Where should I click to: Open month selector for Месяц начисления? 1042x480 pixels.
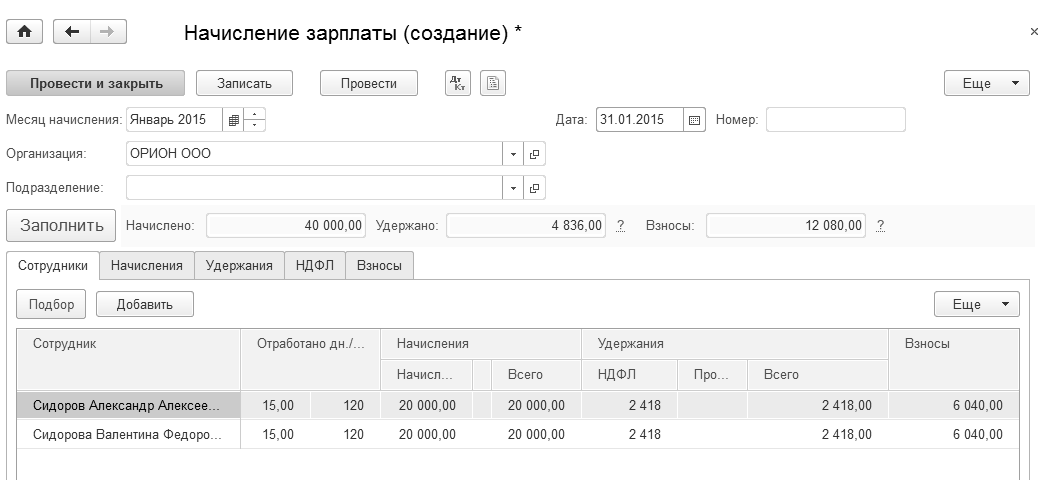[x=233, y=120]
